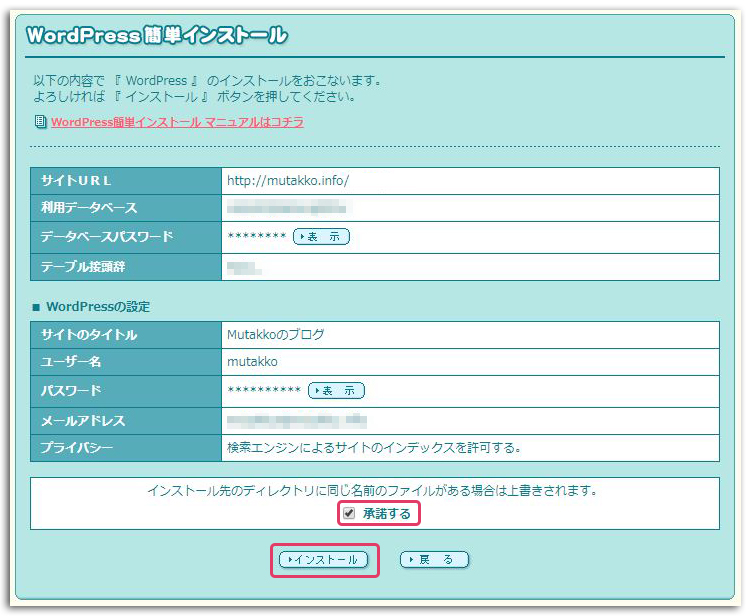The image size is (751, 616).
Task: Click the 承諾する label text
Action: [386, 513]
